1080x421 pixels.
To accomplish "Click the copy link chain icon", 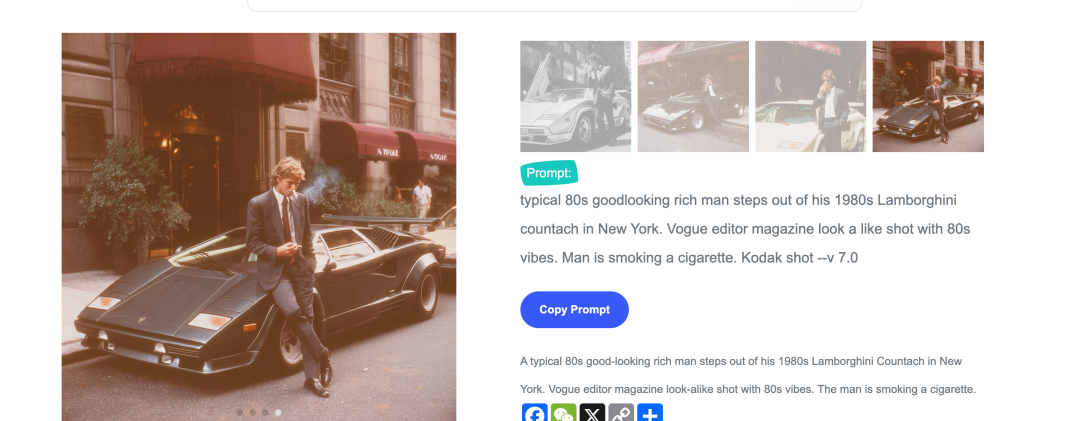I will pyautogui.click(x=621, y=414).
